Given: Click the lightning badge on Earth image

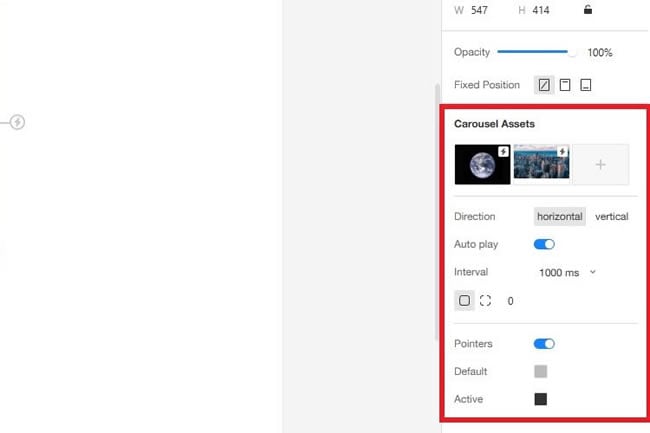Looking at the screenshot, I should [503, 152].
